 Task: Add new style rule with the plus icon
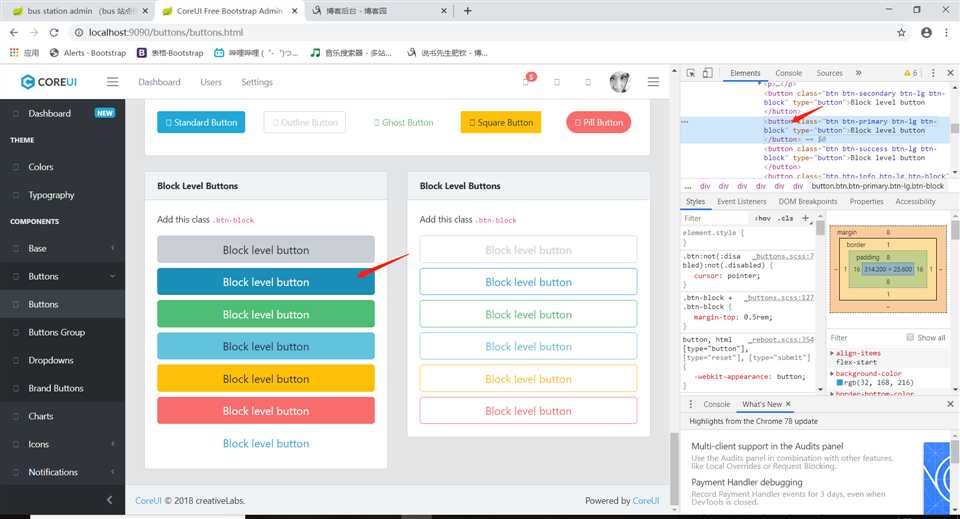pos(806,218)
